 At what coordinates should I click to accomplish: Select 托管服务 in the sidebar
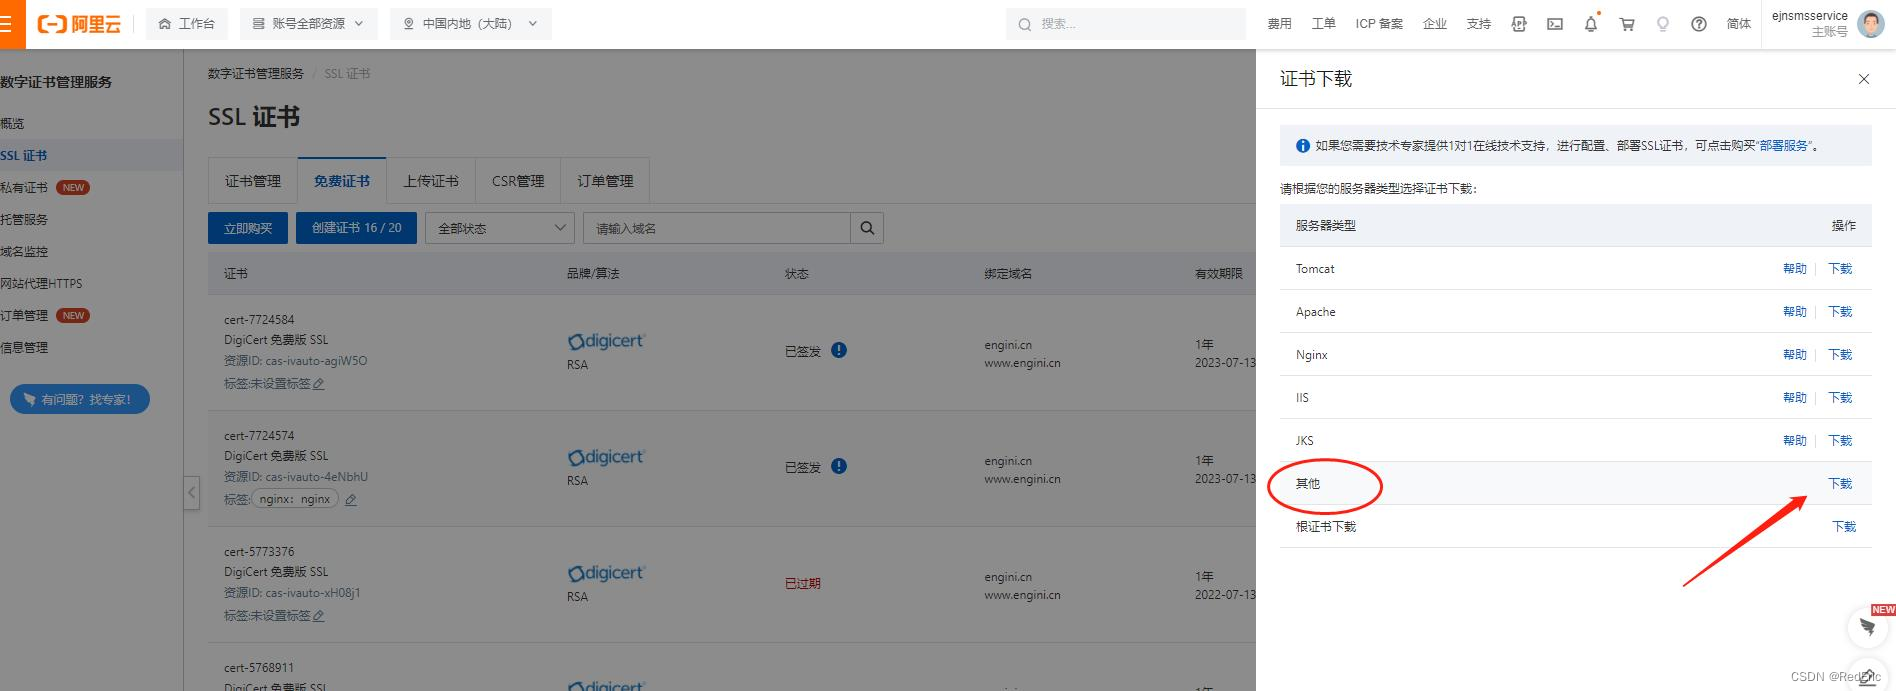pyautogui.click(x=24, y=220)
